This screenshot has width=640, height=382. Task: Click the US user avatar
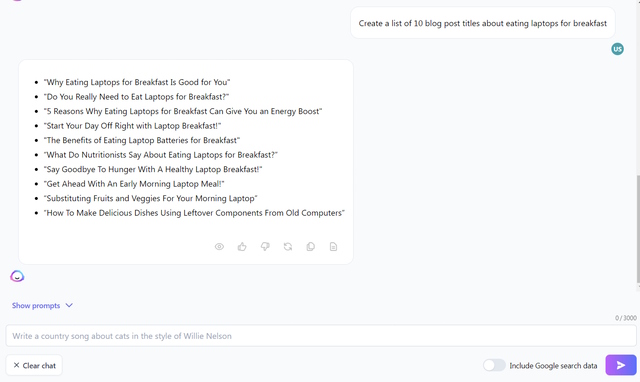coord(617,49)
